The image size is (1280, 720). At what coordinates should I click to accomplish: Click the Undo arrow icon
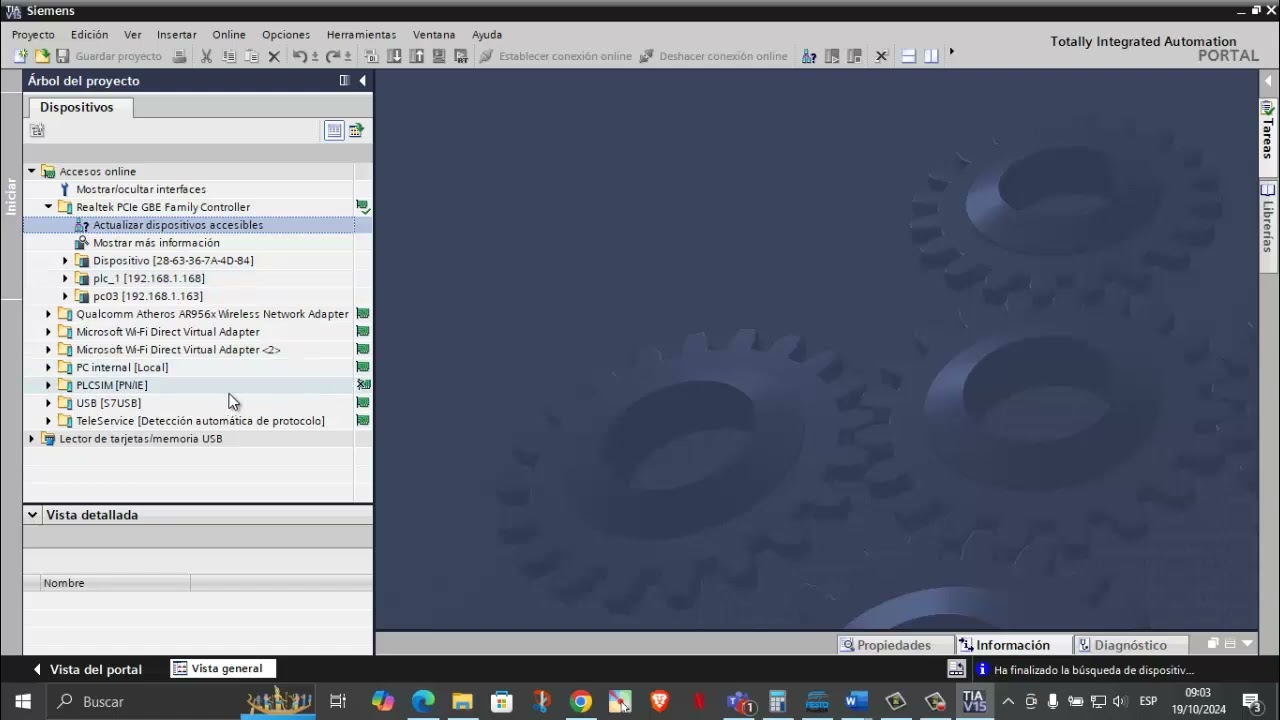[x=299, y=56]
